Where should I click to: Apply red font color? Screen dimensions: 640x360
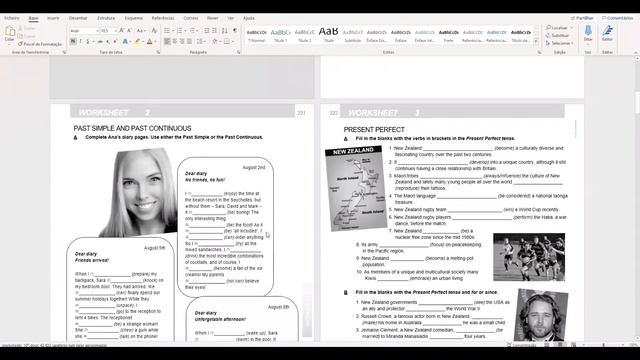149,41
